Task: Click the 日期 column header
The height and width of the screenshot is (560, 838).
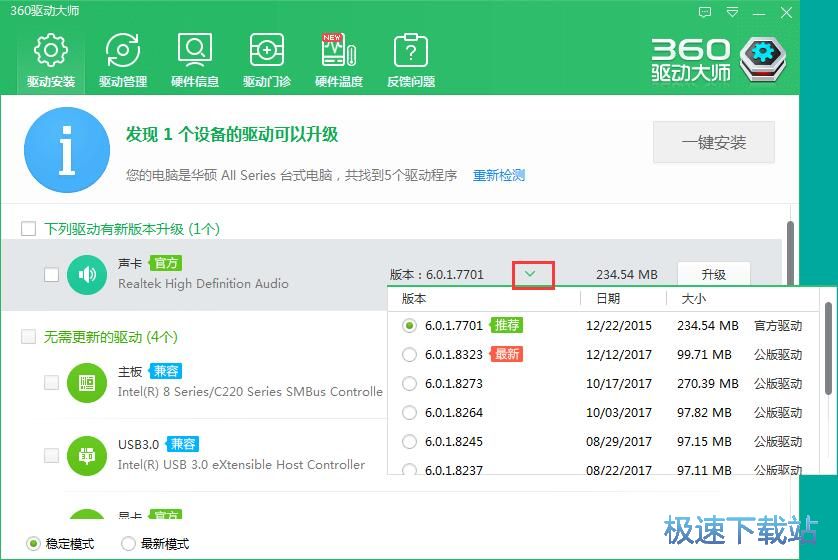Action: click(x=608, y=299)
